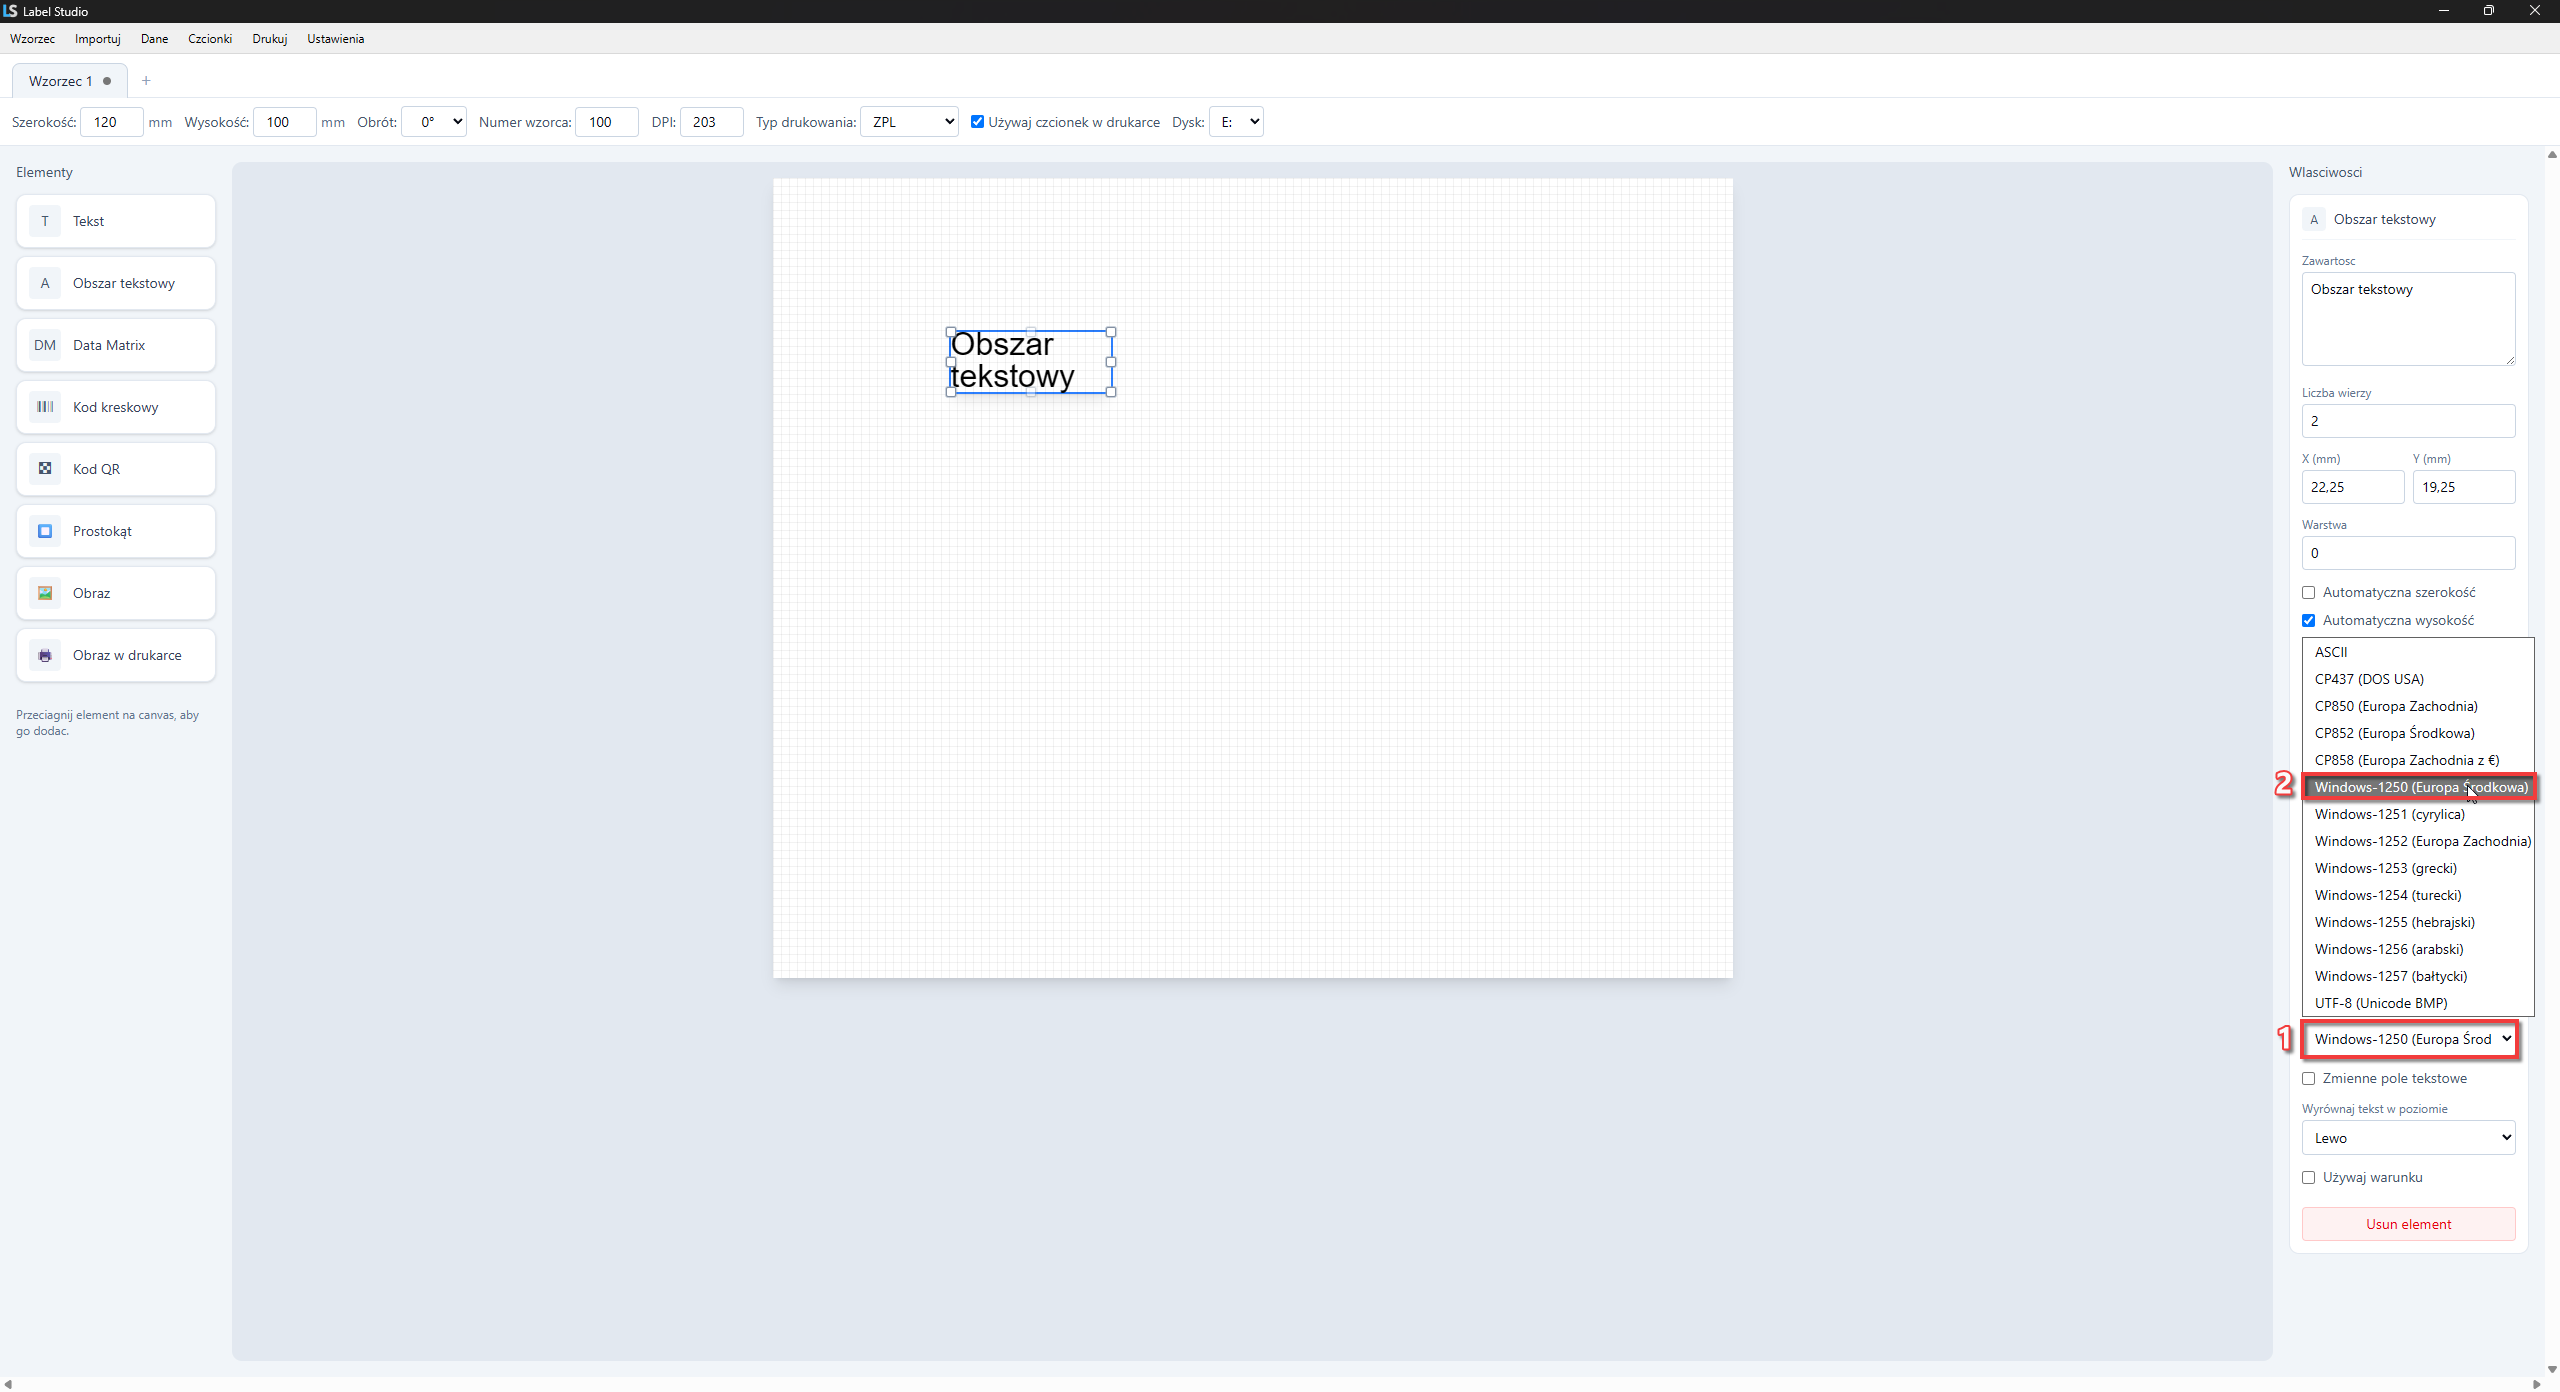The width and height of the screenshot is (2560, 1392).
Task: Open the Obrót rotation dropdown
Action: (434, 122)
